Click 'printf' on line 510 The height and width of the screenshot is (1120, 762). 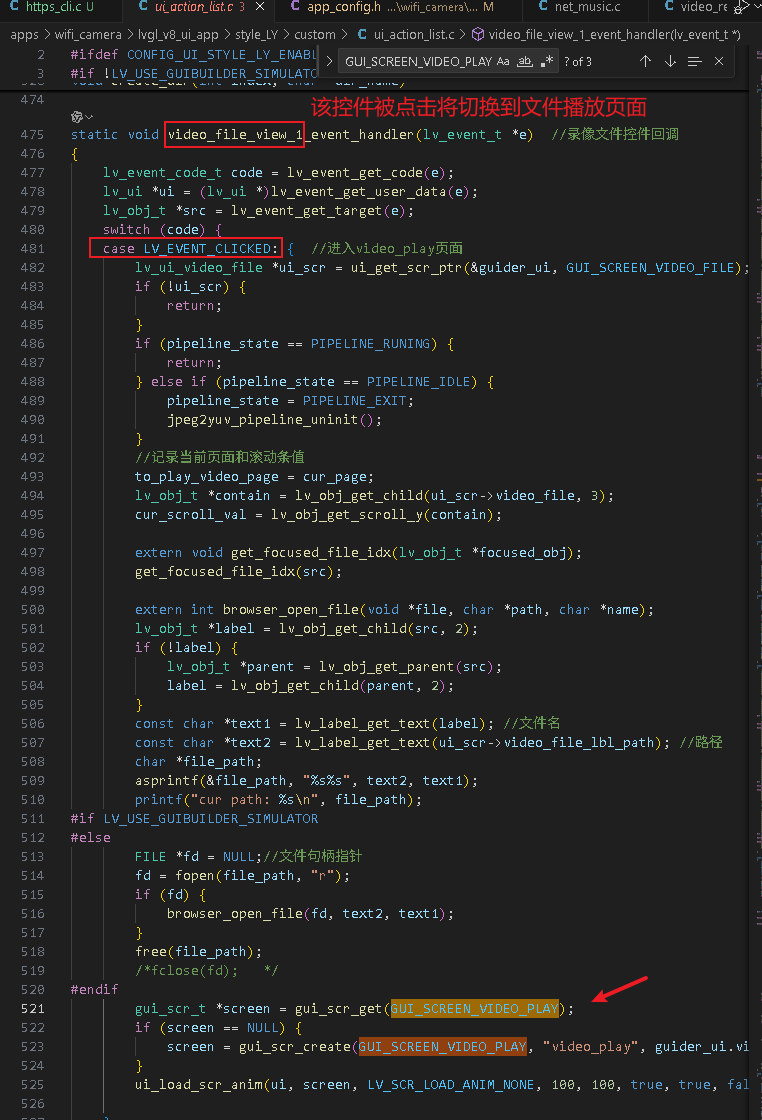pos(159,799)
